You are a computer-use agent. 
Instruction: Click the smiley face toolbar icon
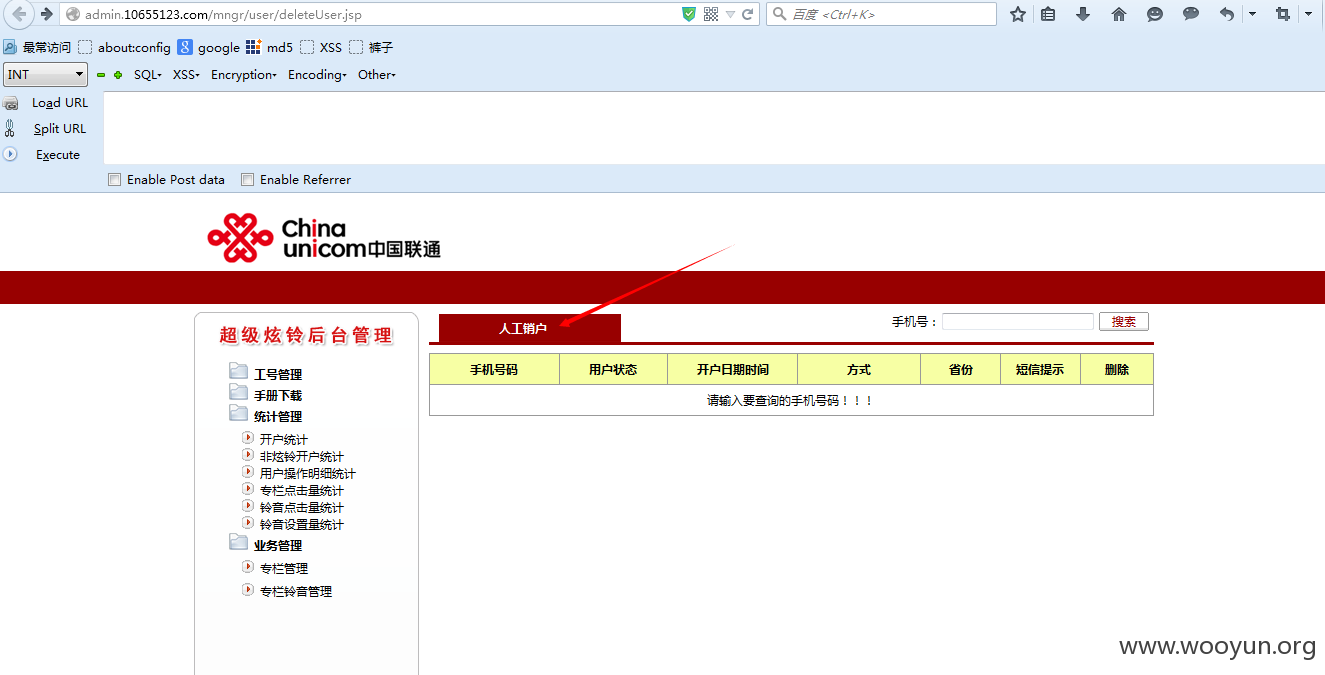[1155, 14]
